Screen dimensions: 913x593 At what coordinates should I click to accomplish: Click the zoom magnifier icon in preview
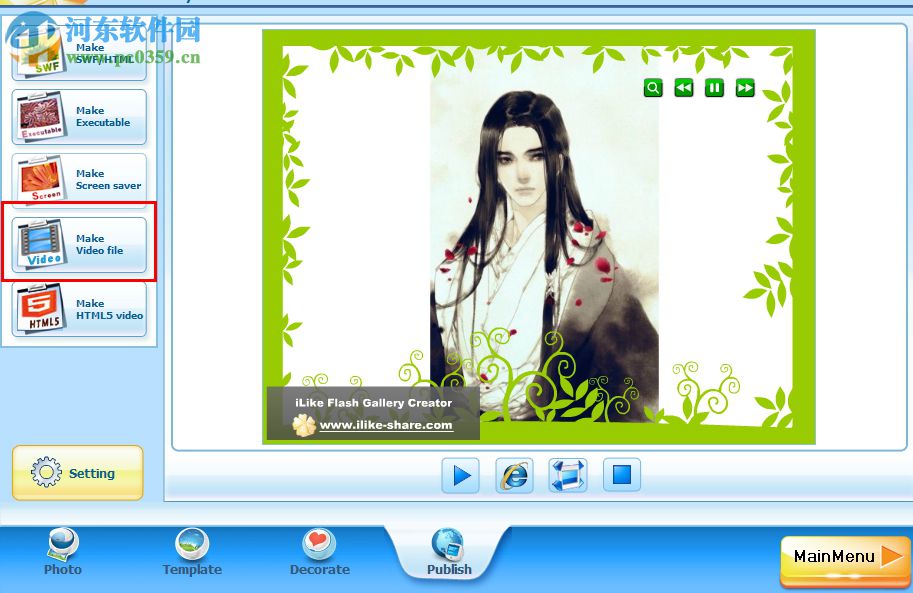tap(653, 88)
